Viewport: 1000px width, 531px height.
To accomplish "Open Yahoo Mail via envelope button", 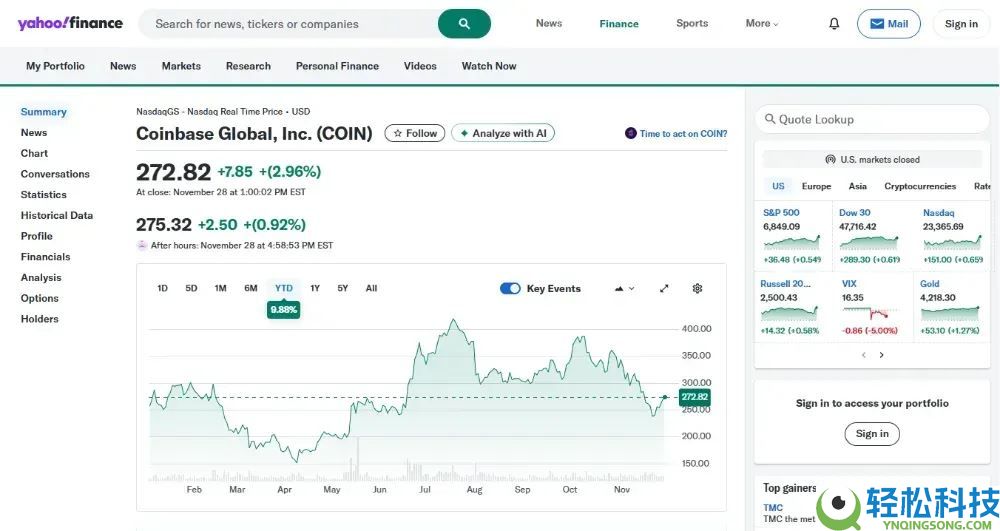I will [888, 24].
